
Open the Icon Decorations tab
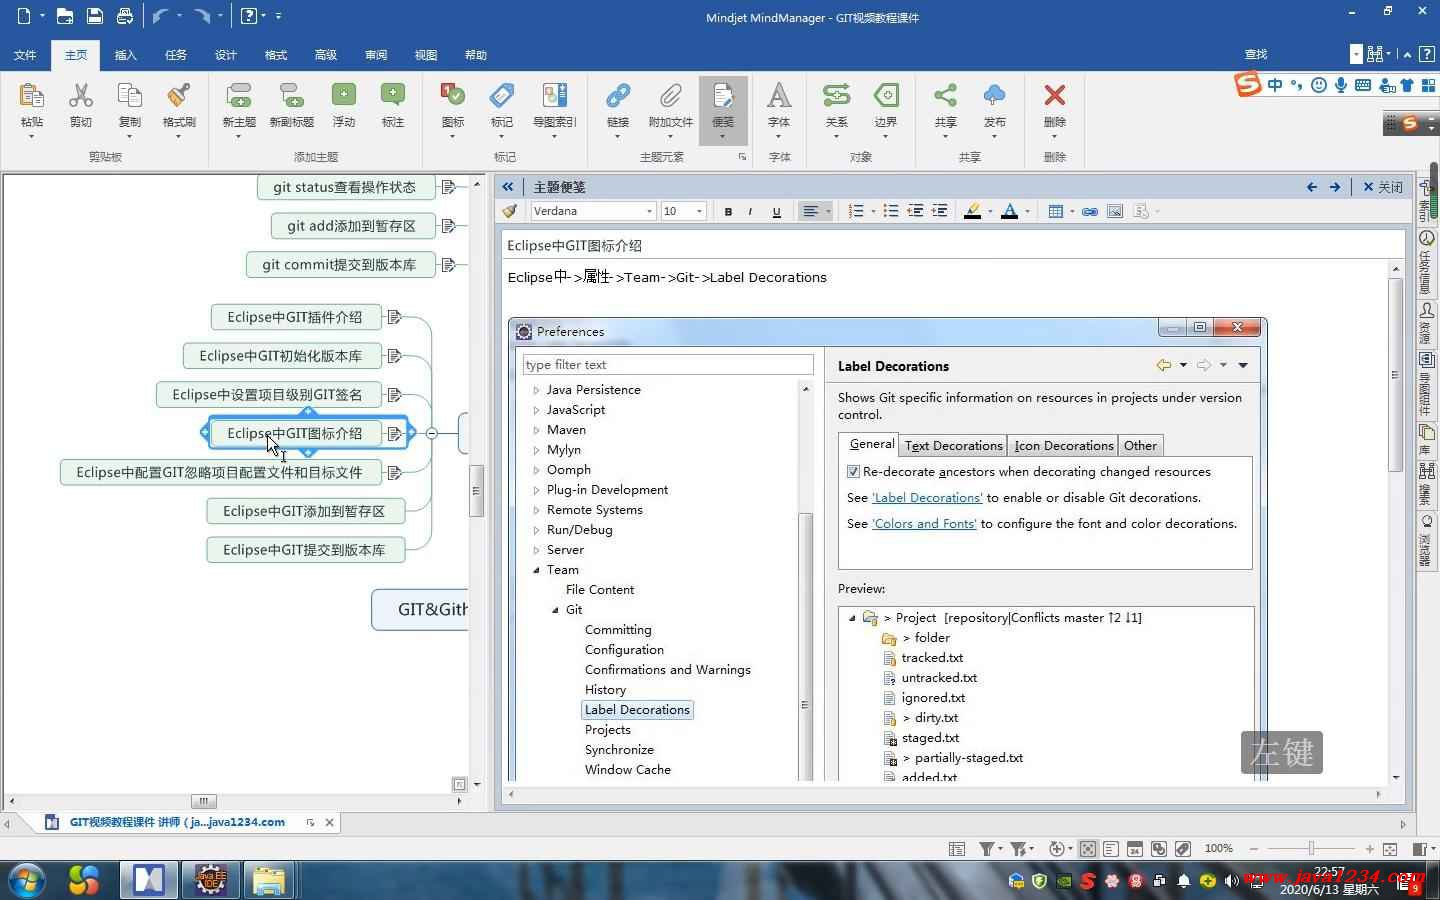pyautogui.click(x=1064, y=446)
